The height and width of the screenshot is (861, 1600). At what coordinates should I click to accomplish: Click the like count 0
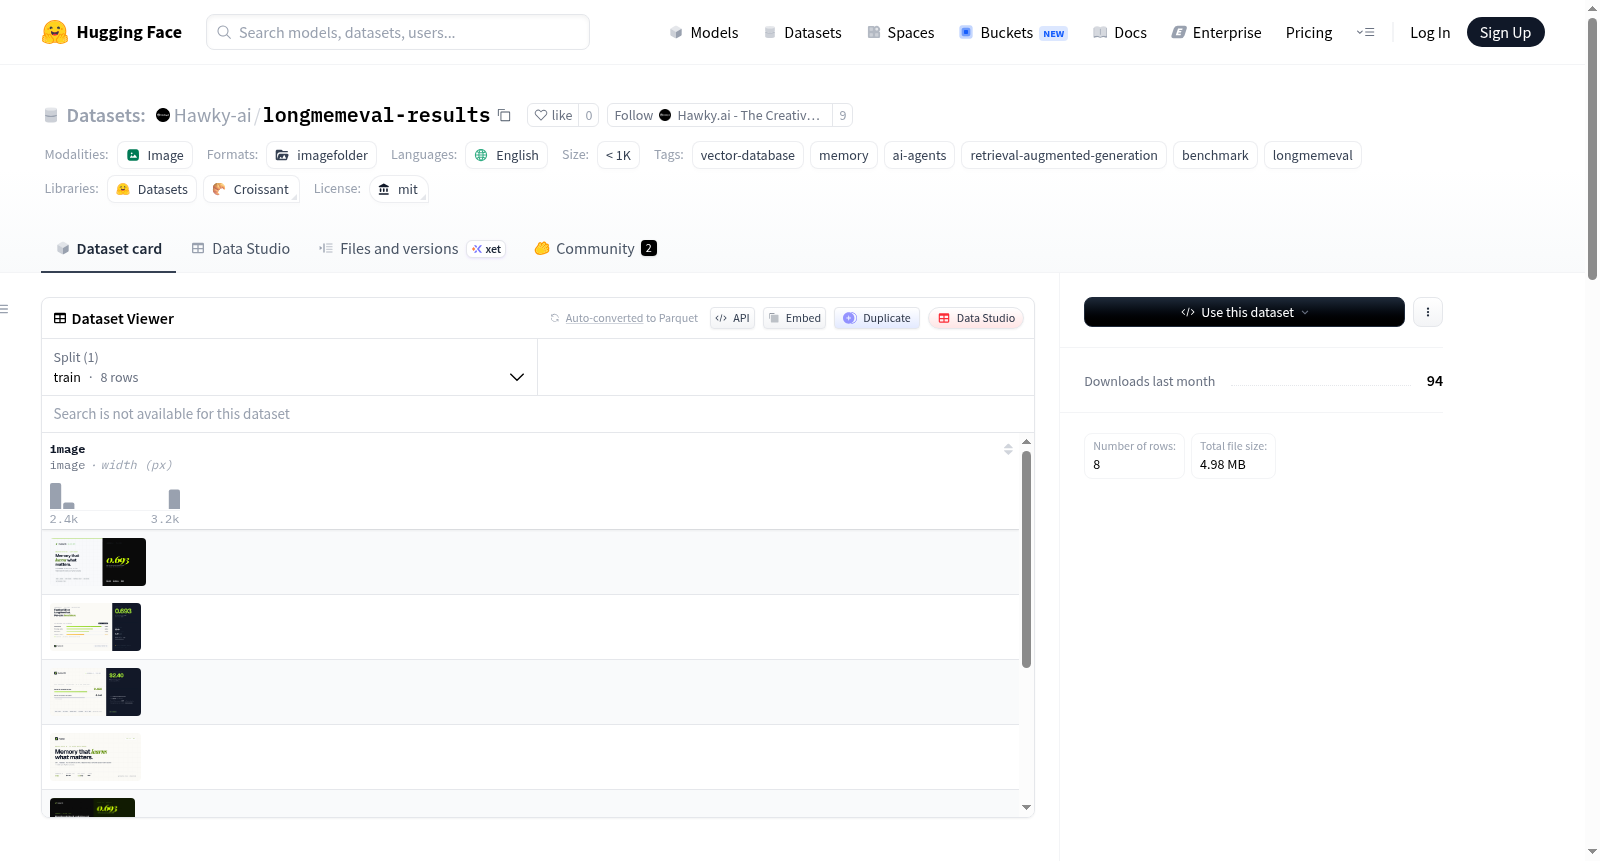pyautogui.click(x=589, y=115)
